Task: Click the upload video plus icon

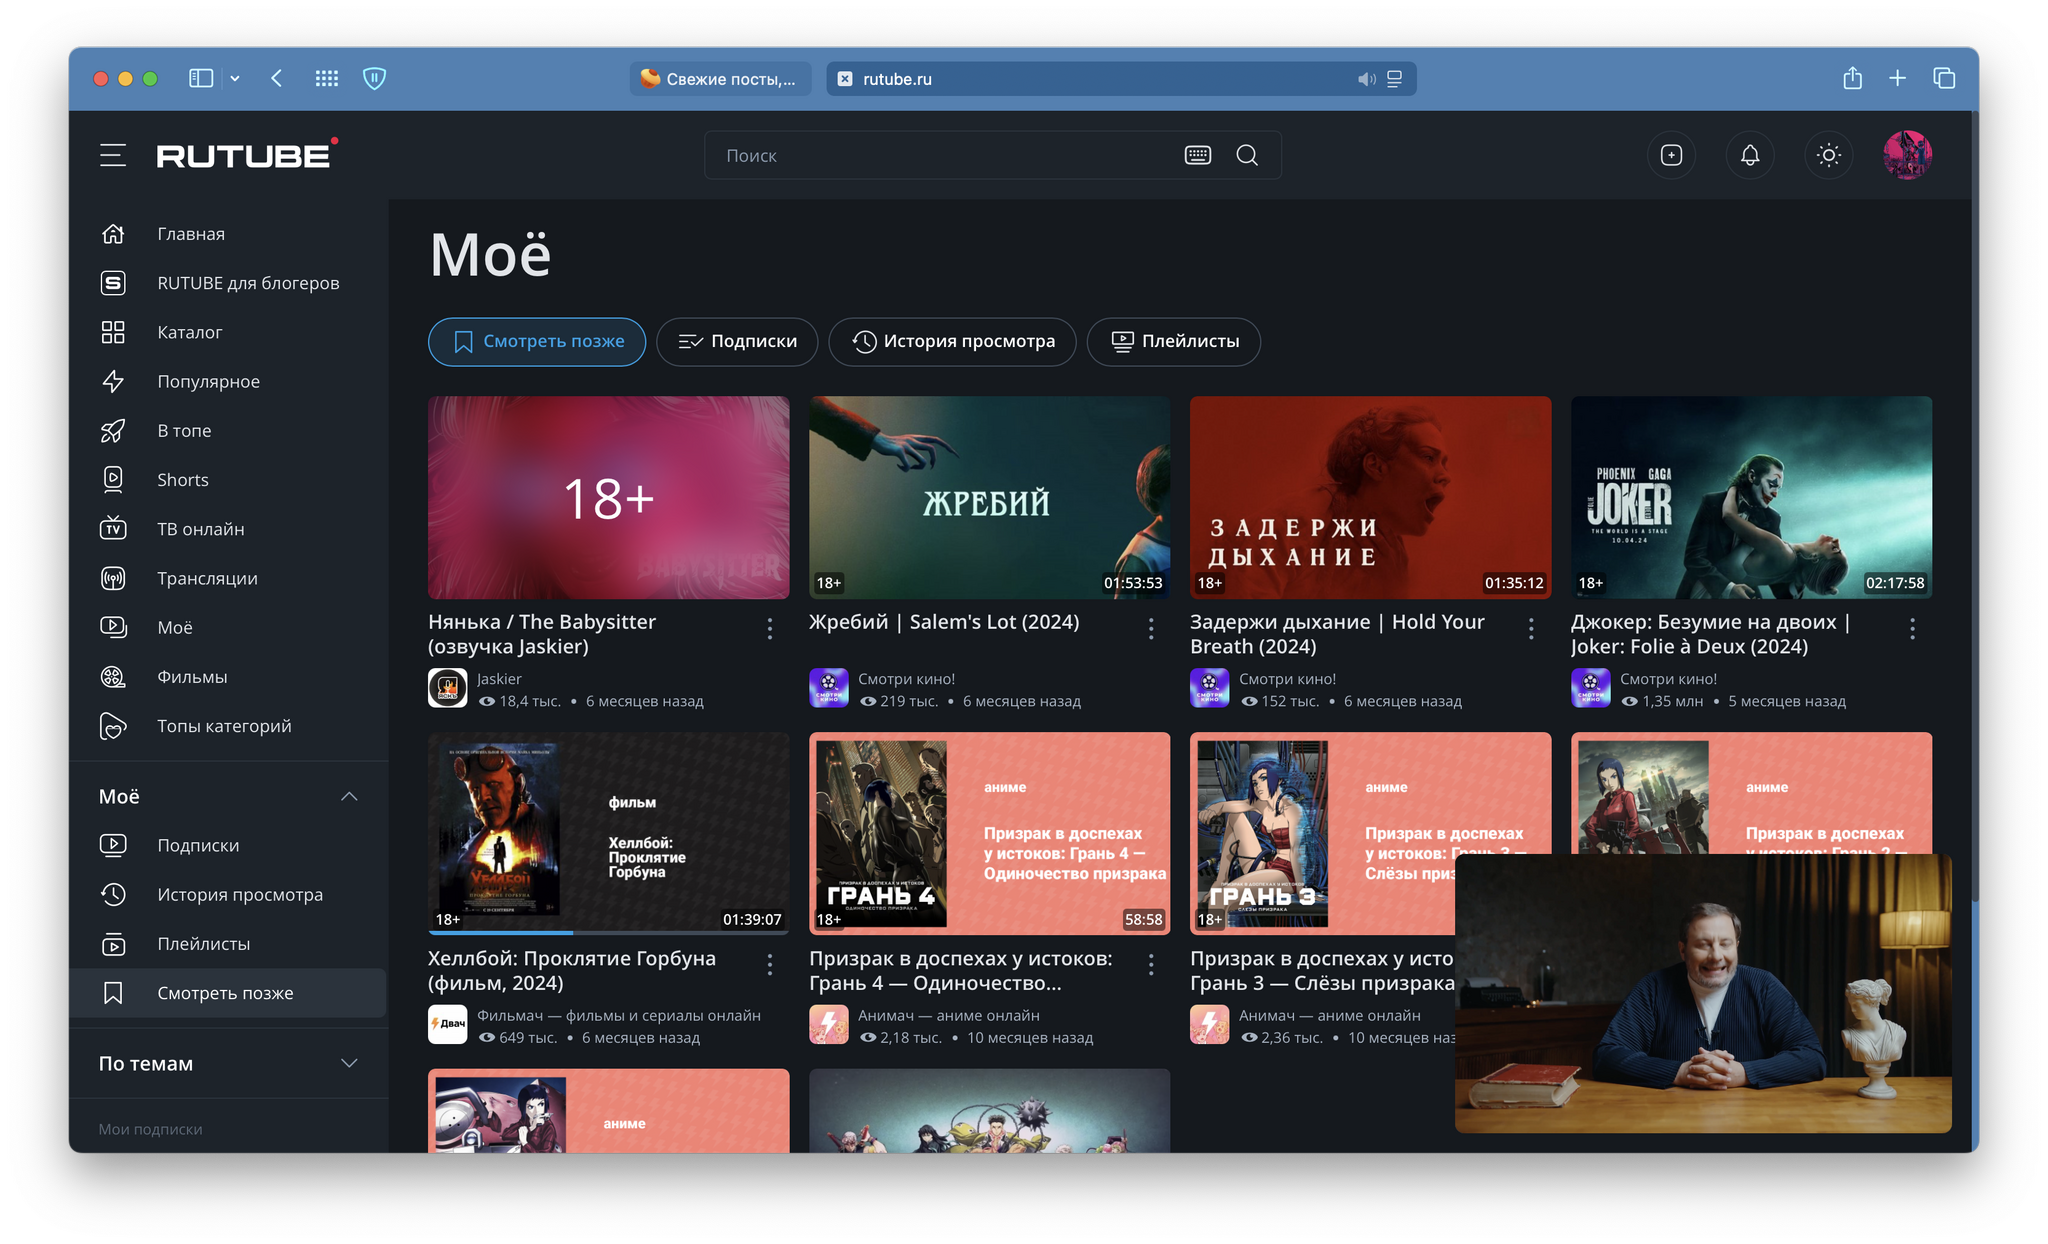Action: (1671, 155)
